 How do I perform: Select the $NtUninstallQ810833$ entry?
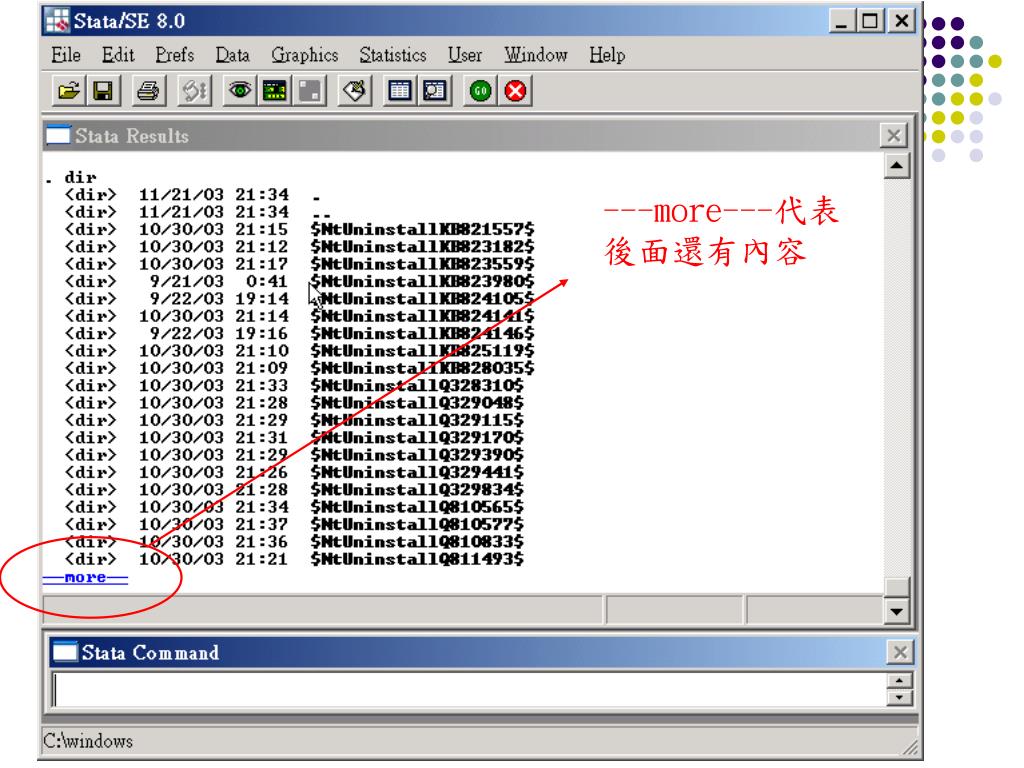tap(417, 541)
